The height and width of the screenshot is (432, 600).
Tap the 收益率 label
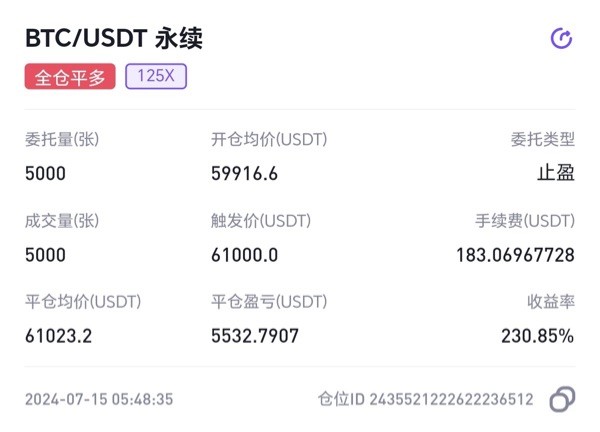tap(551, 302)
